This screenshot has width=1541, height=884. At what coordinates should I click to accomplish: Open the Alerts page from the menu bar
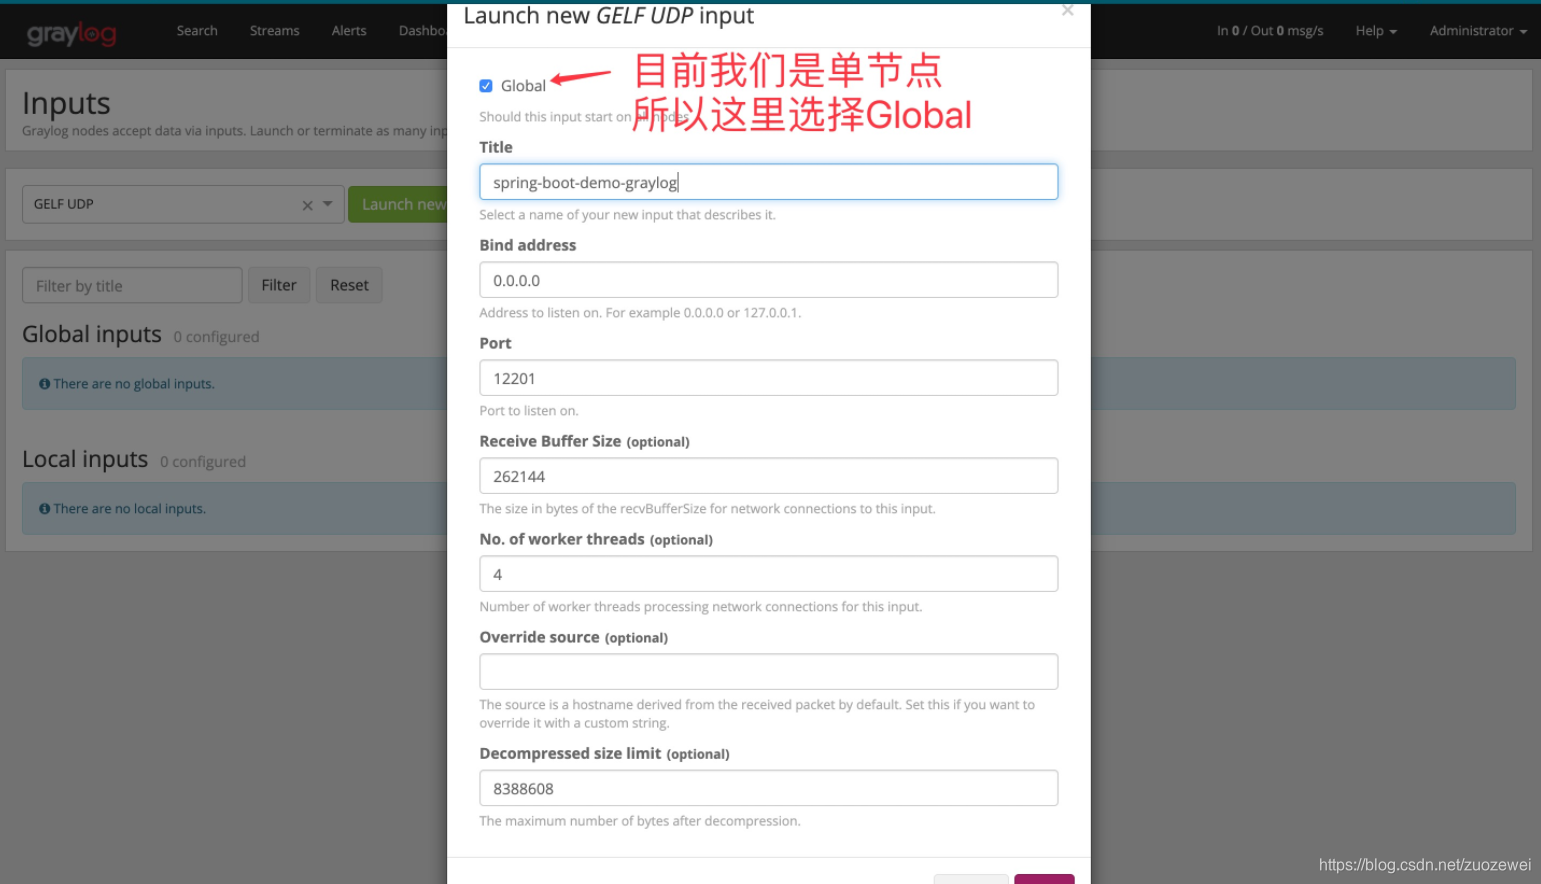tap(348, 31)
